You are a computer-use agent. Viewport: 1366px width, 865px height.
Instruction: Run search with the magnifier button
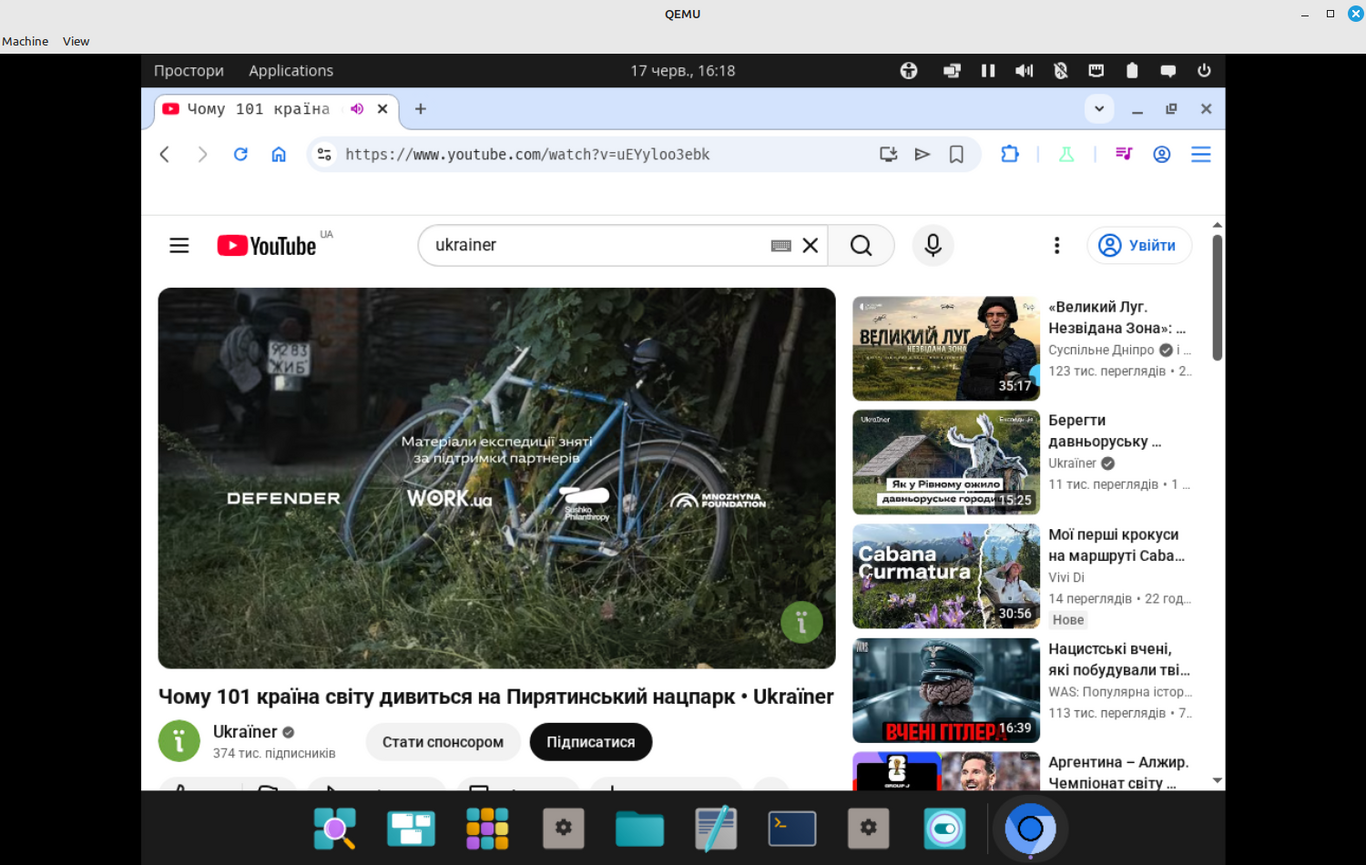tap(861, 245)
